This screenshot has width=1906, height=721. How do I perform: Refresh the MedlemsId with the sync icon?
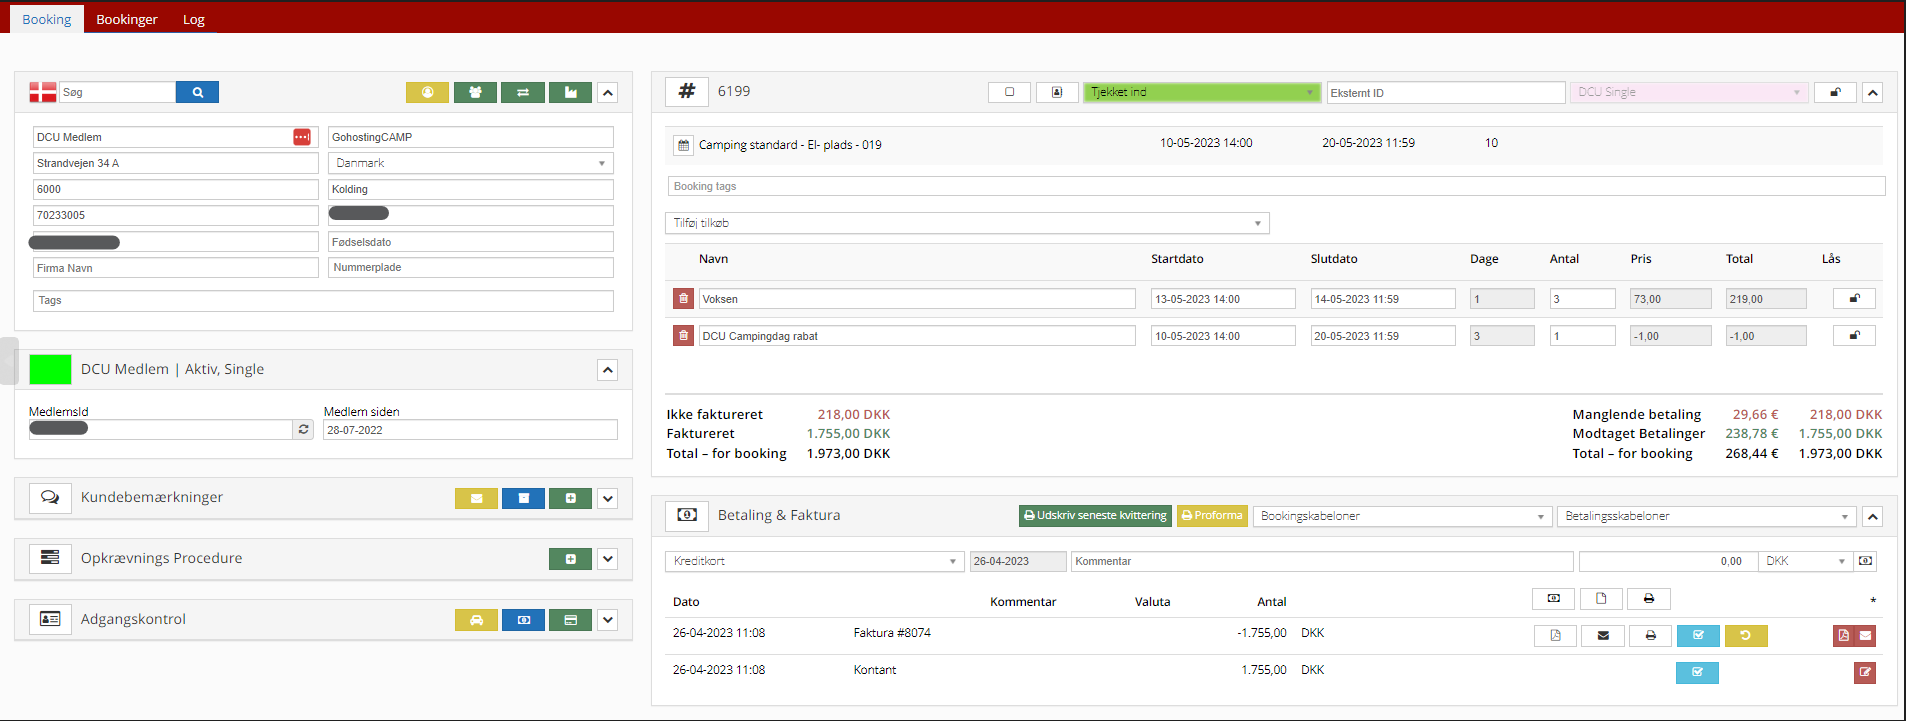[304, 430]
